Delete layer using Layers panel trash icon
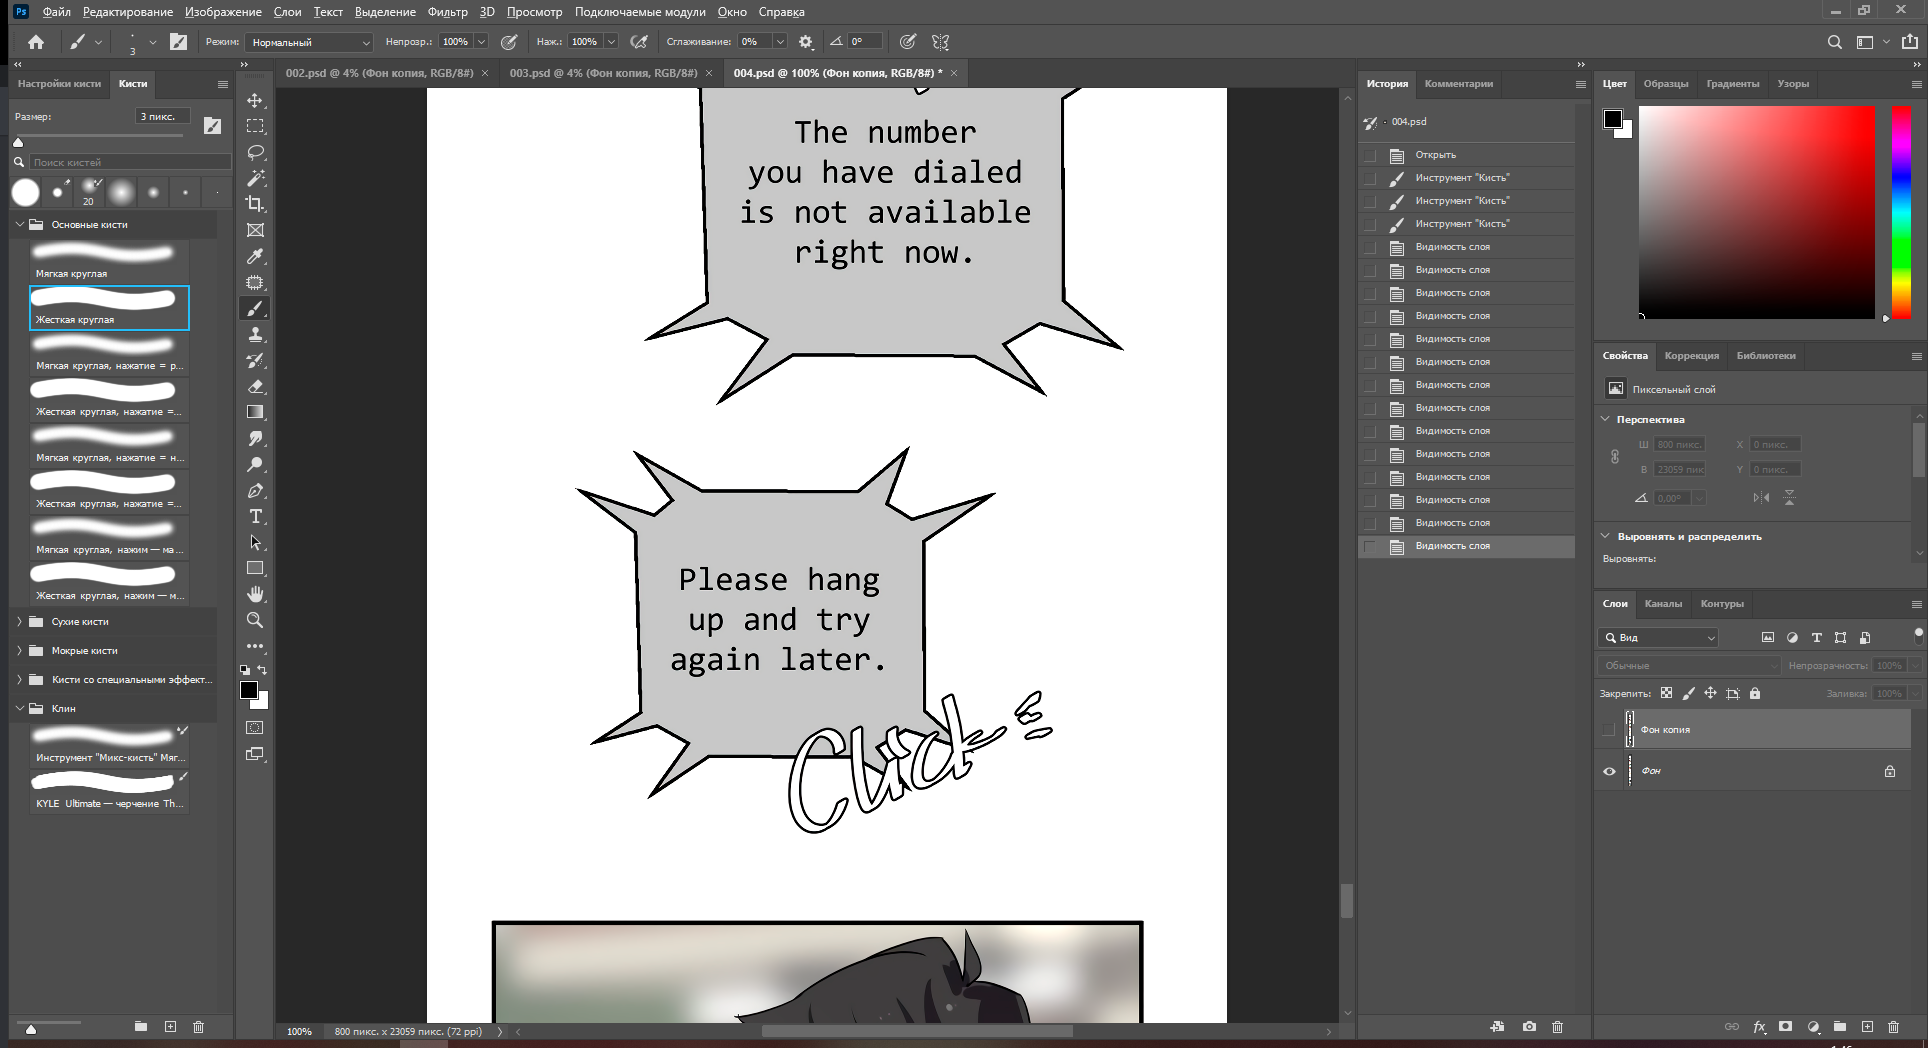Screen dimensions: 1928x1048 coord(1893,1027)
